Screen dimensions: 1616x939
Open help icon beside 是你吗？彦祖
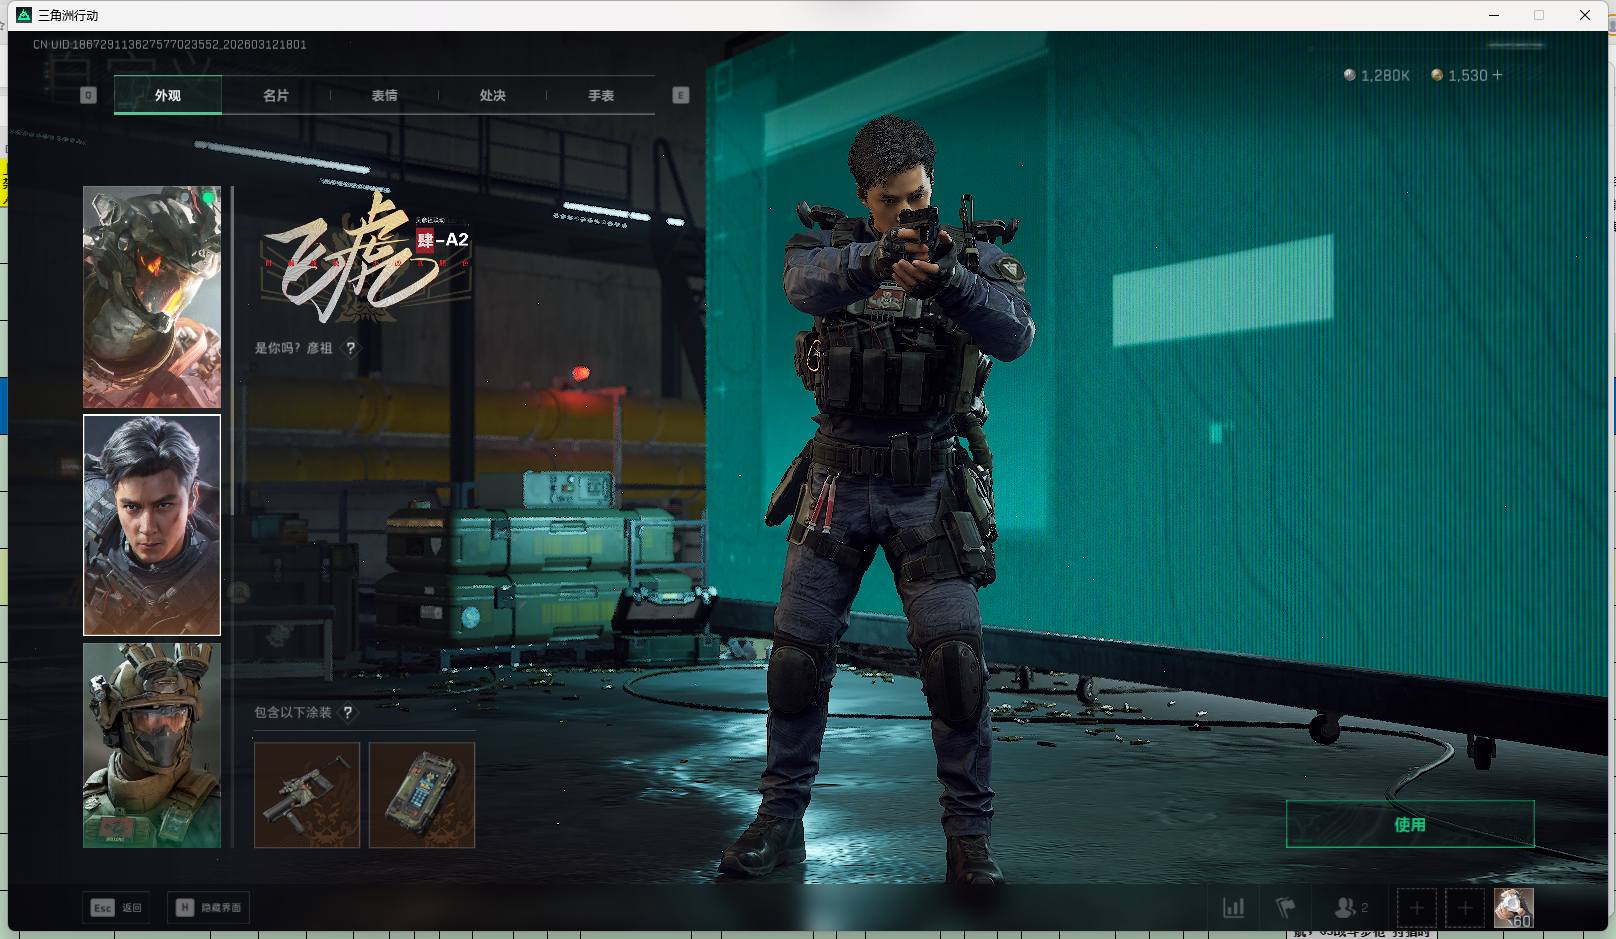pos(350,348)
